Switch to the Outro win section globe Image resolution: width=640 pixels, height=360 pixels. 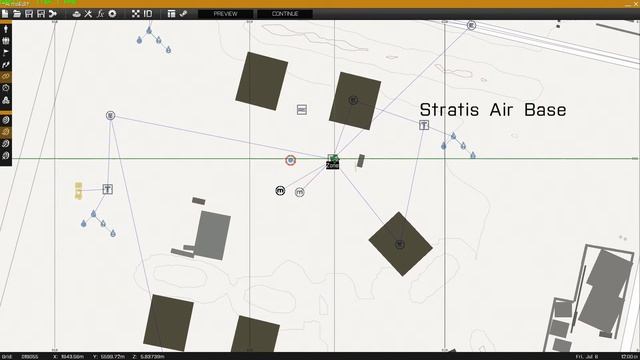pos(6,144)
